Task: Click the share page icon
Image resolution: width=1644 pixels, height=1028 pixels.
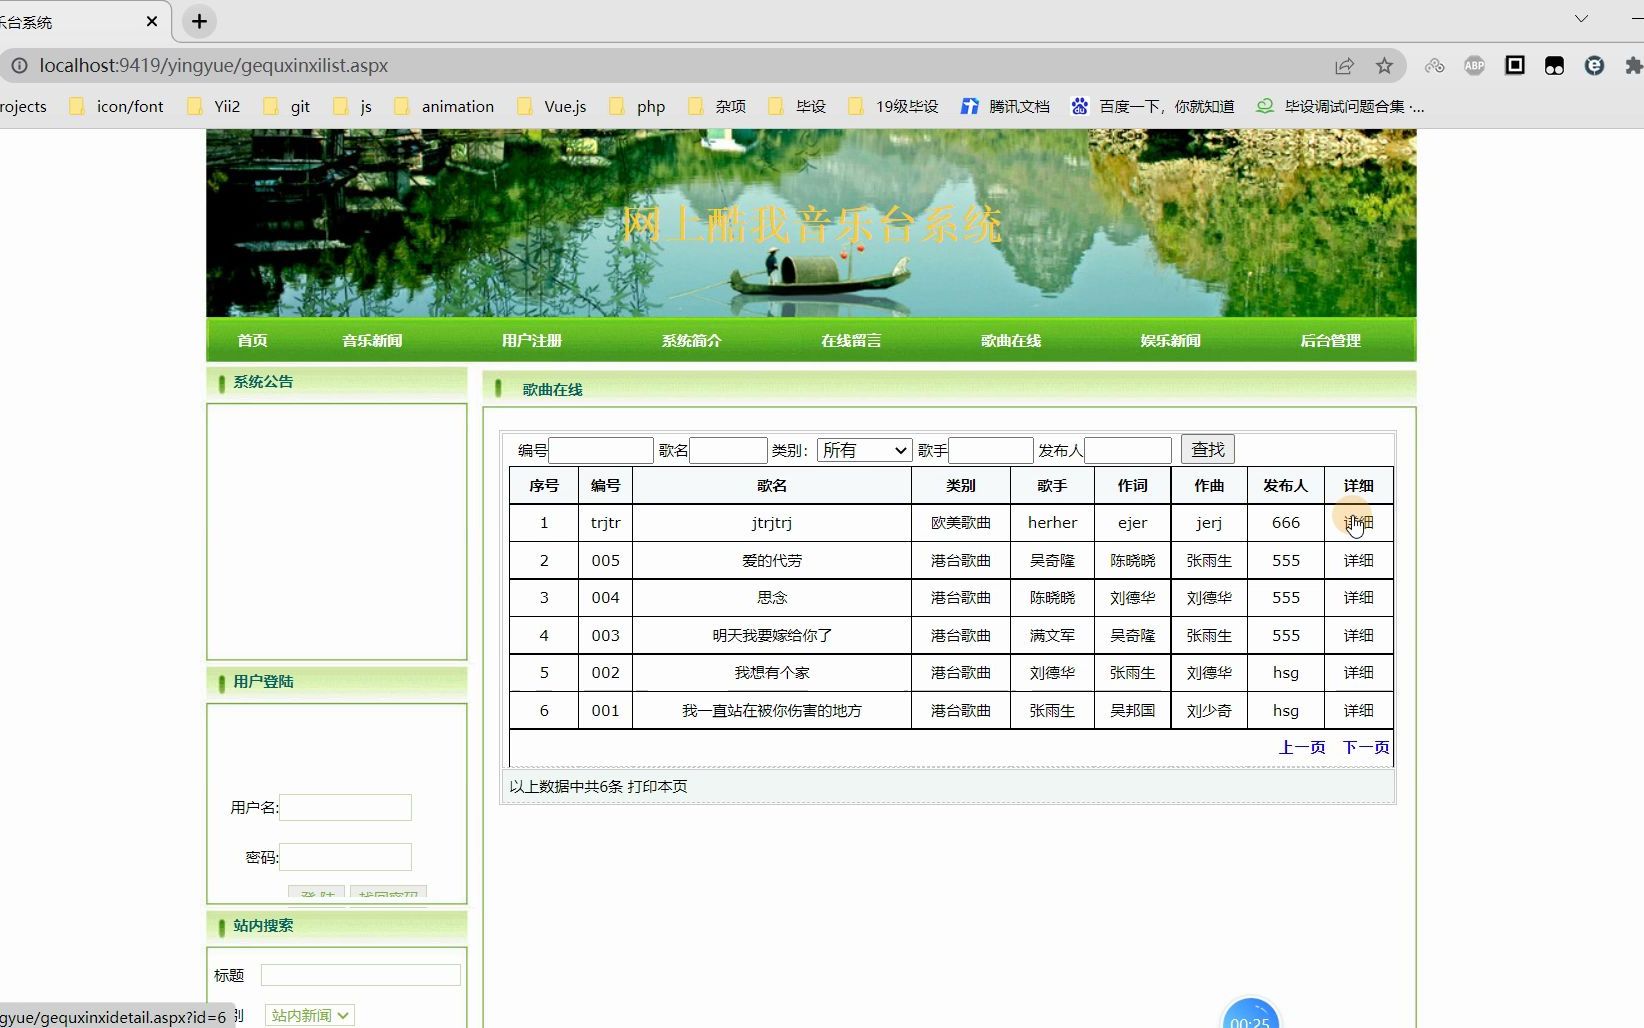Action: [1344, 66]
